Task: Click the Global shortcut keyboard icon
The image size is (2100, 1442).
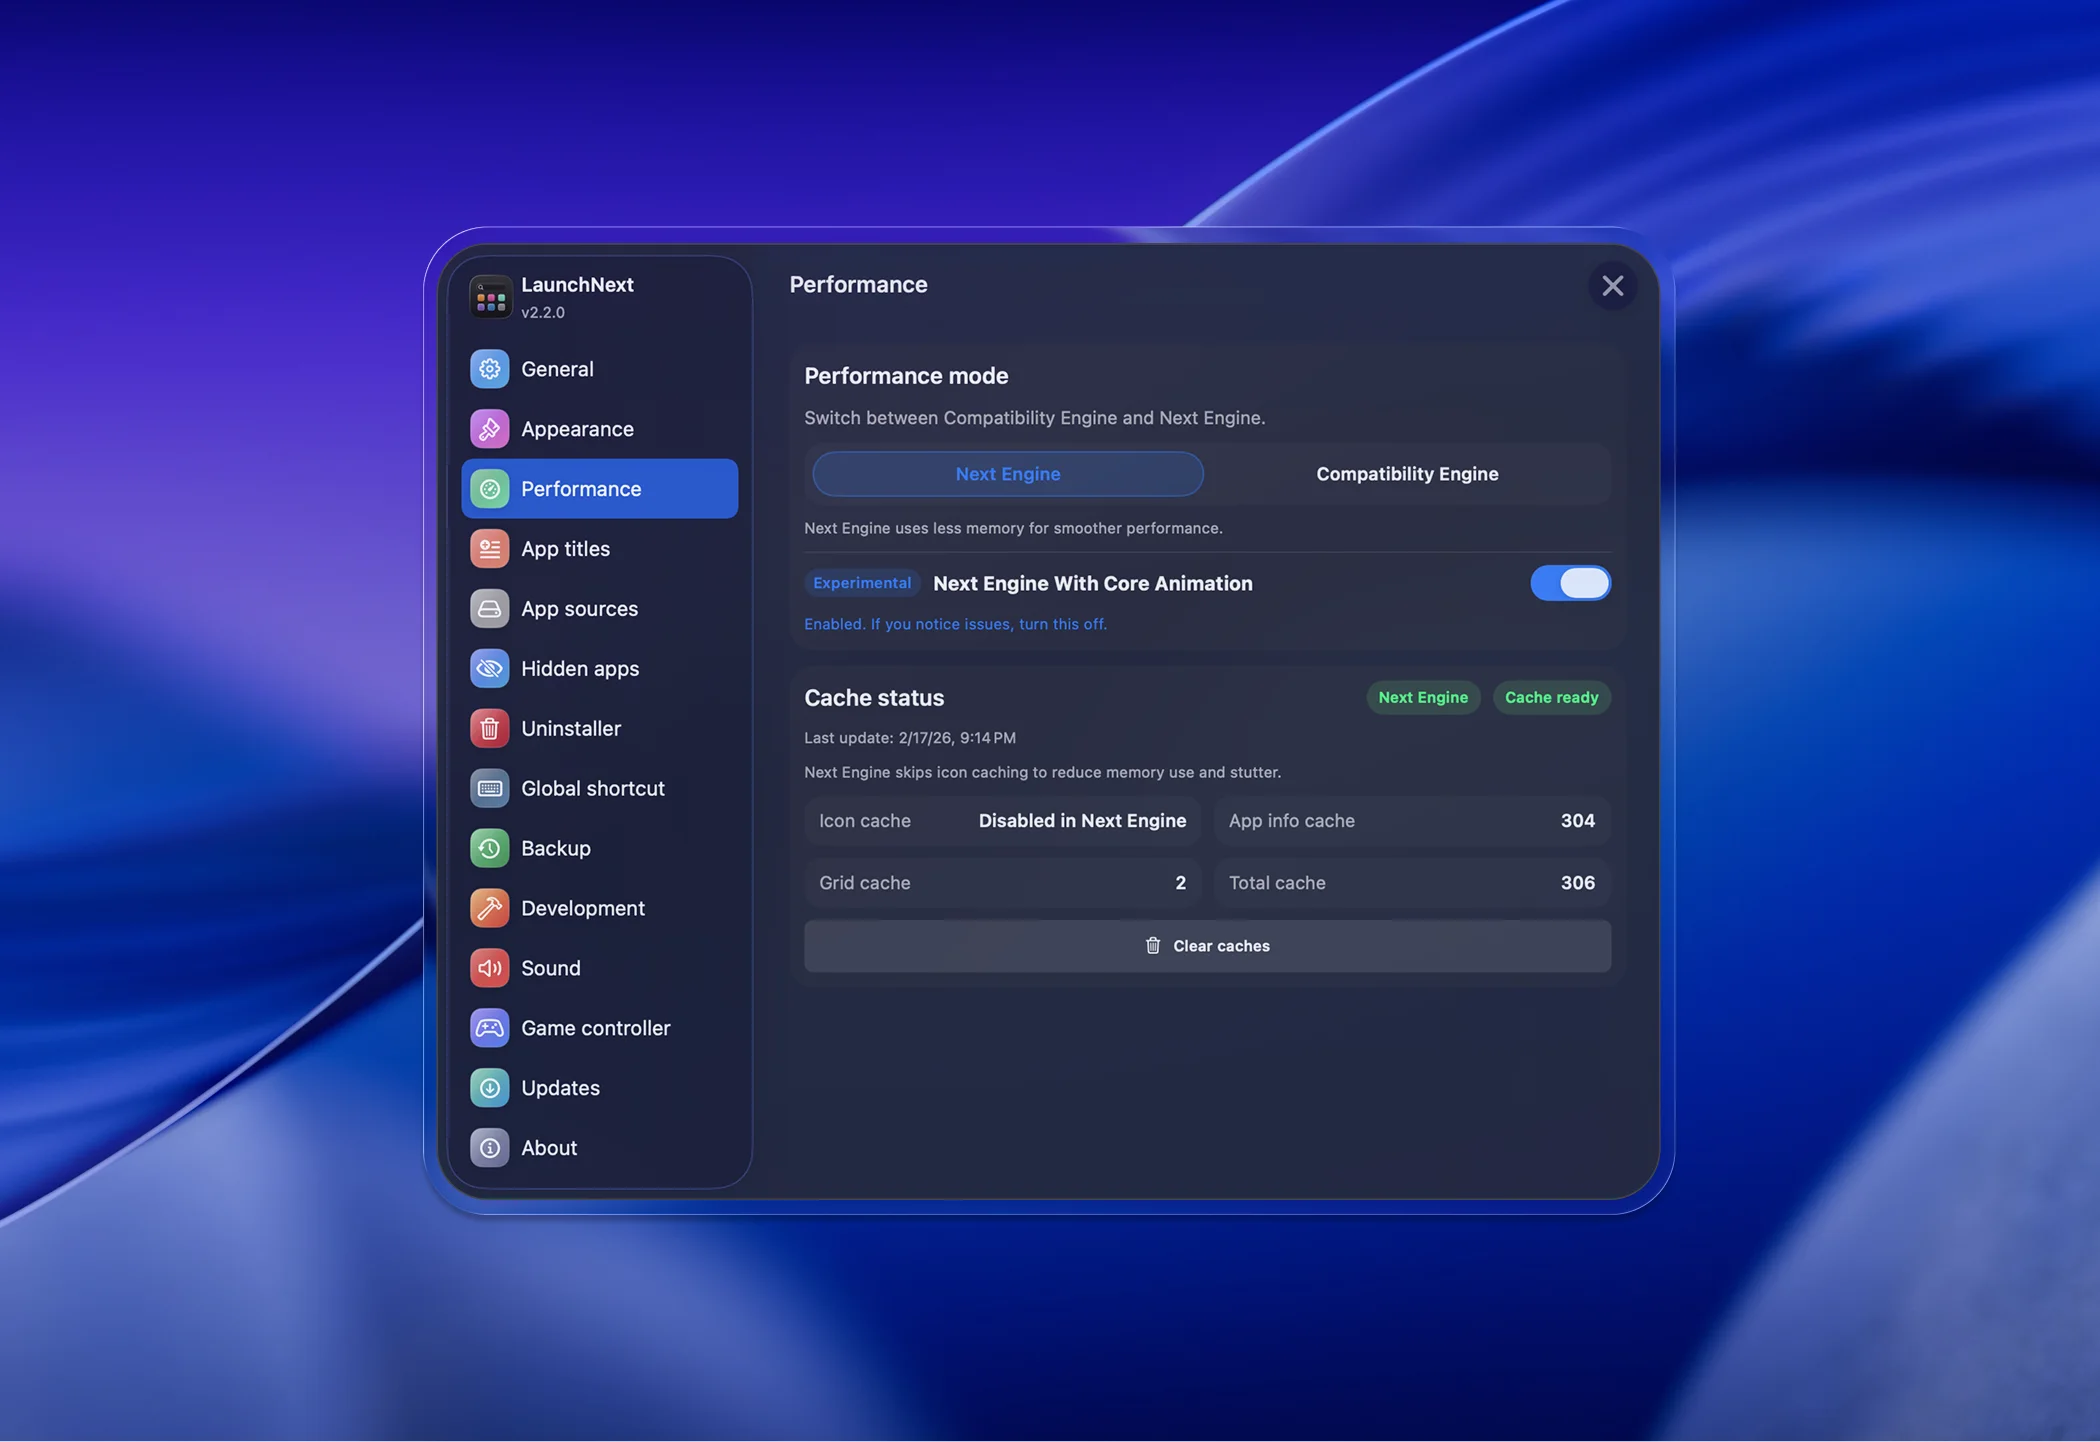Action: (x=489, y=789)
